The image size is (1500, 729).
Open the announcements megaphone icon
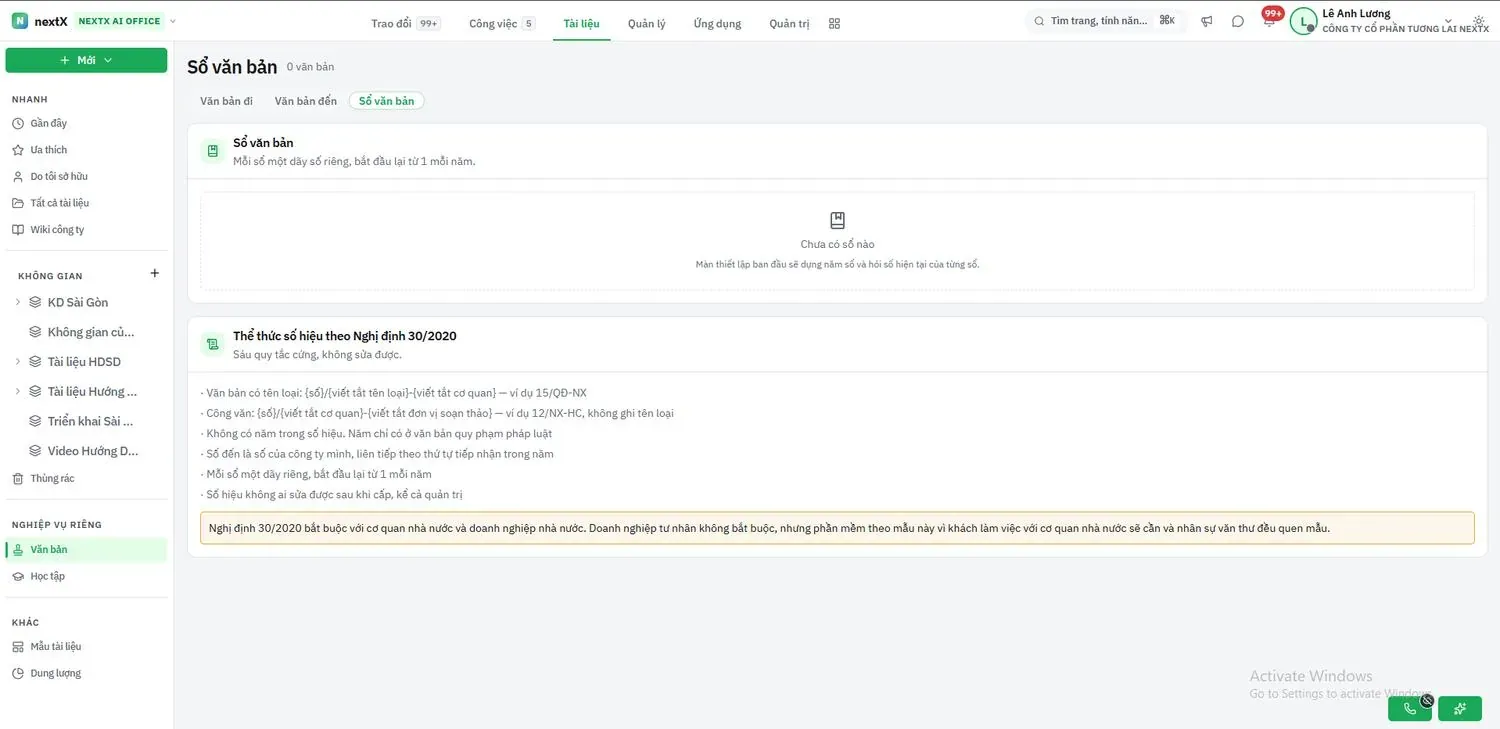pyautogui.click(x=1207, y=21)
